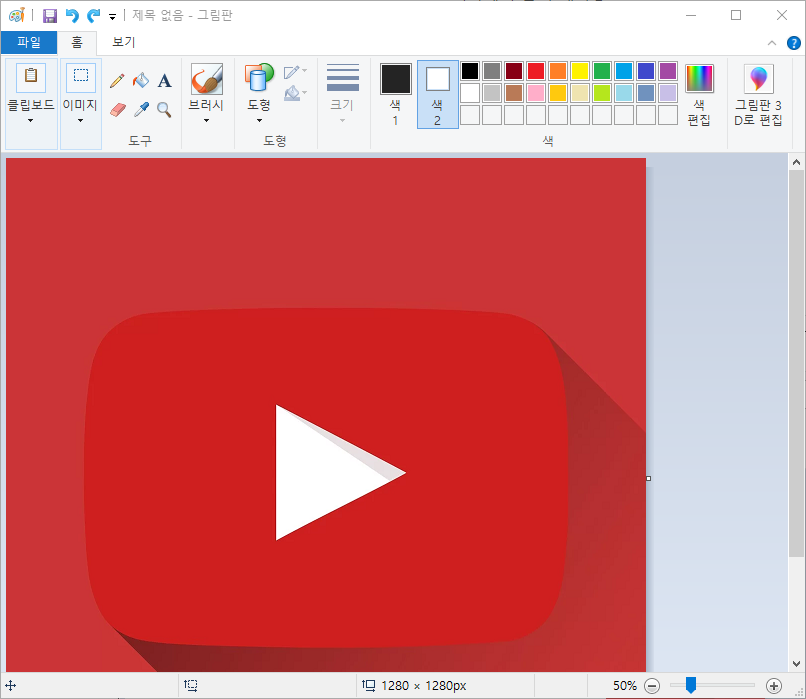Select Color 2 background button
806x699 pixels.
(437, 94)
